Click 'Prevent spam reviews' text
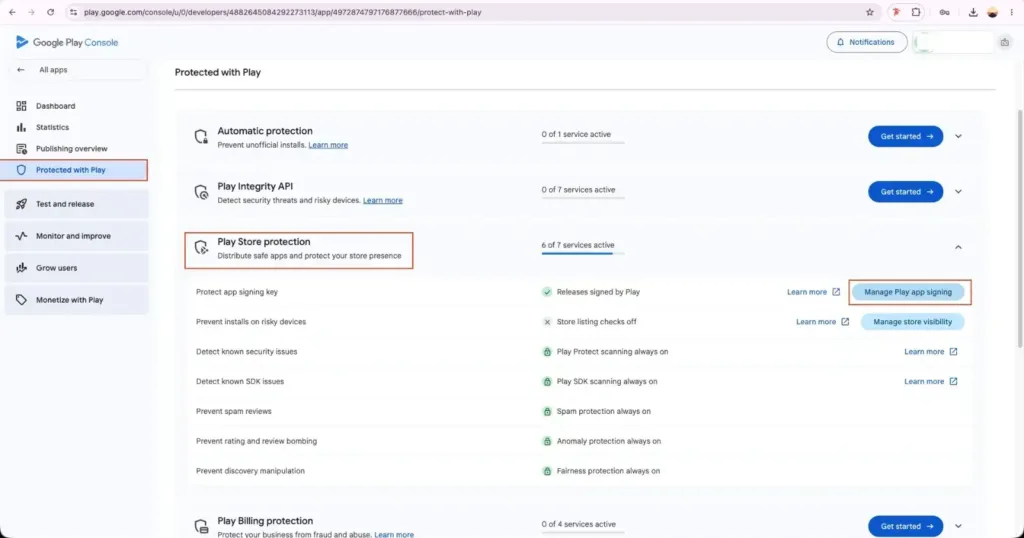Viewport: 1024px width, 538px height. coord(234,411)
